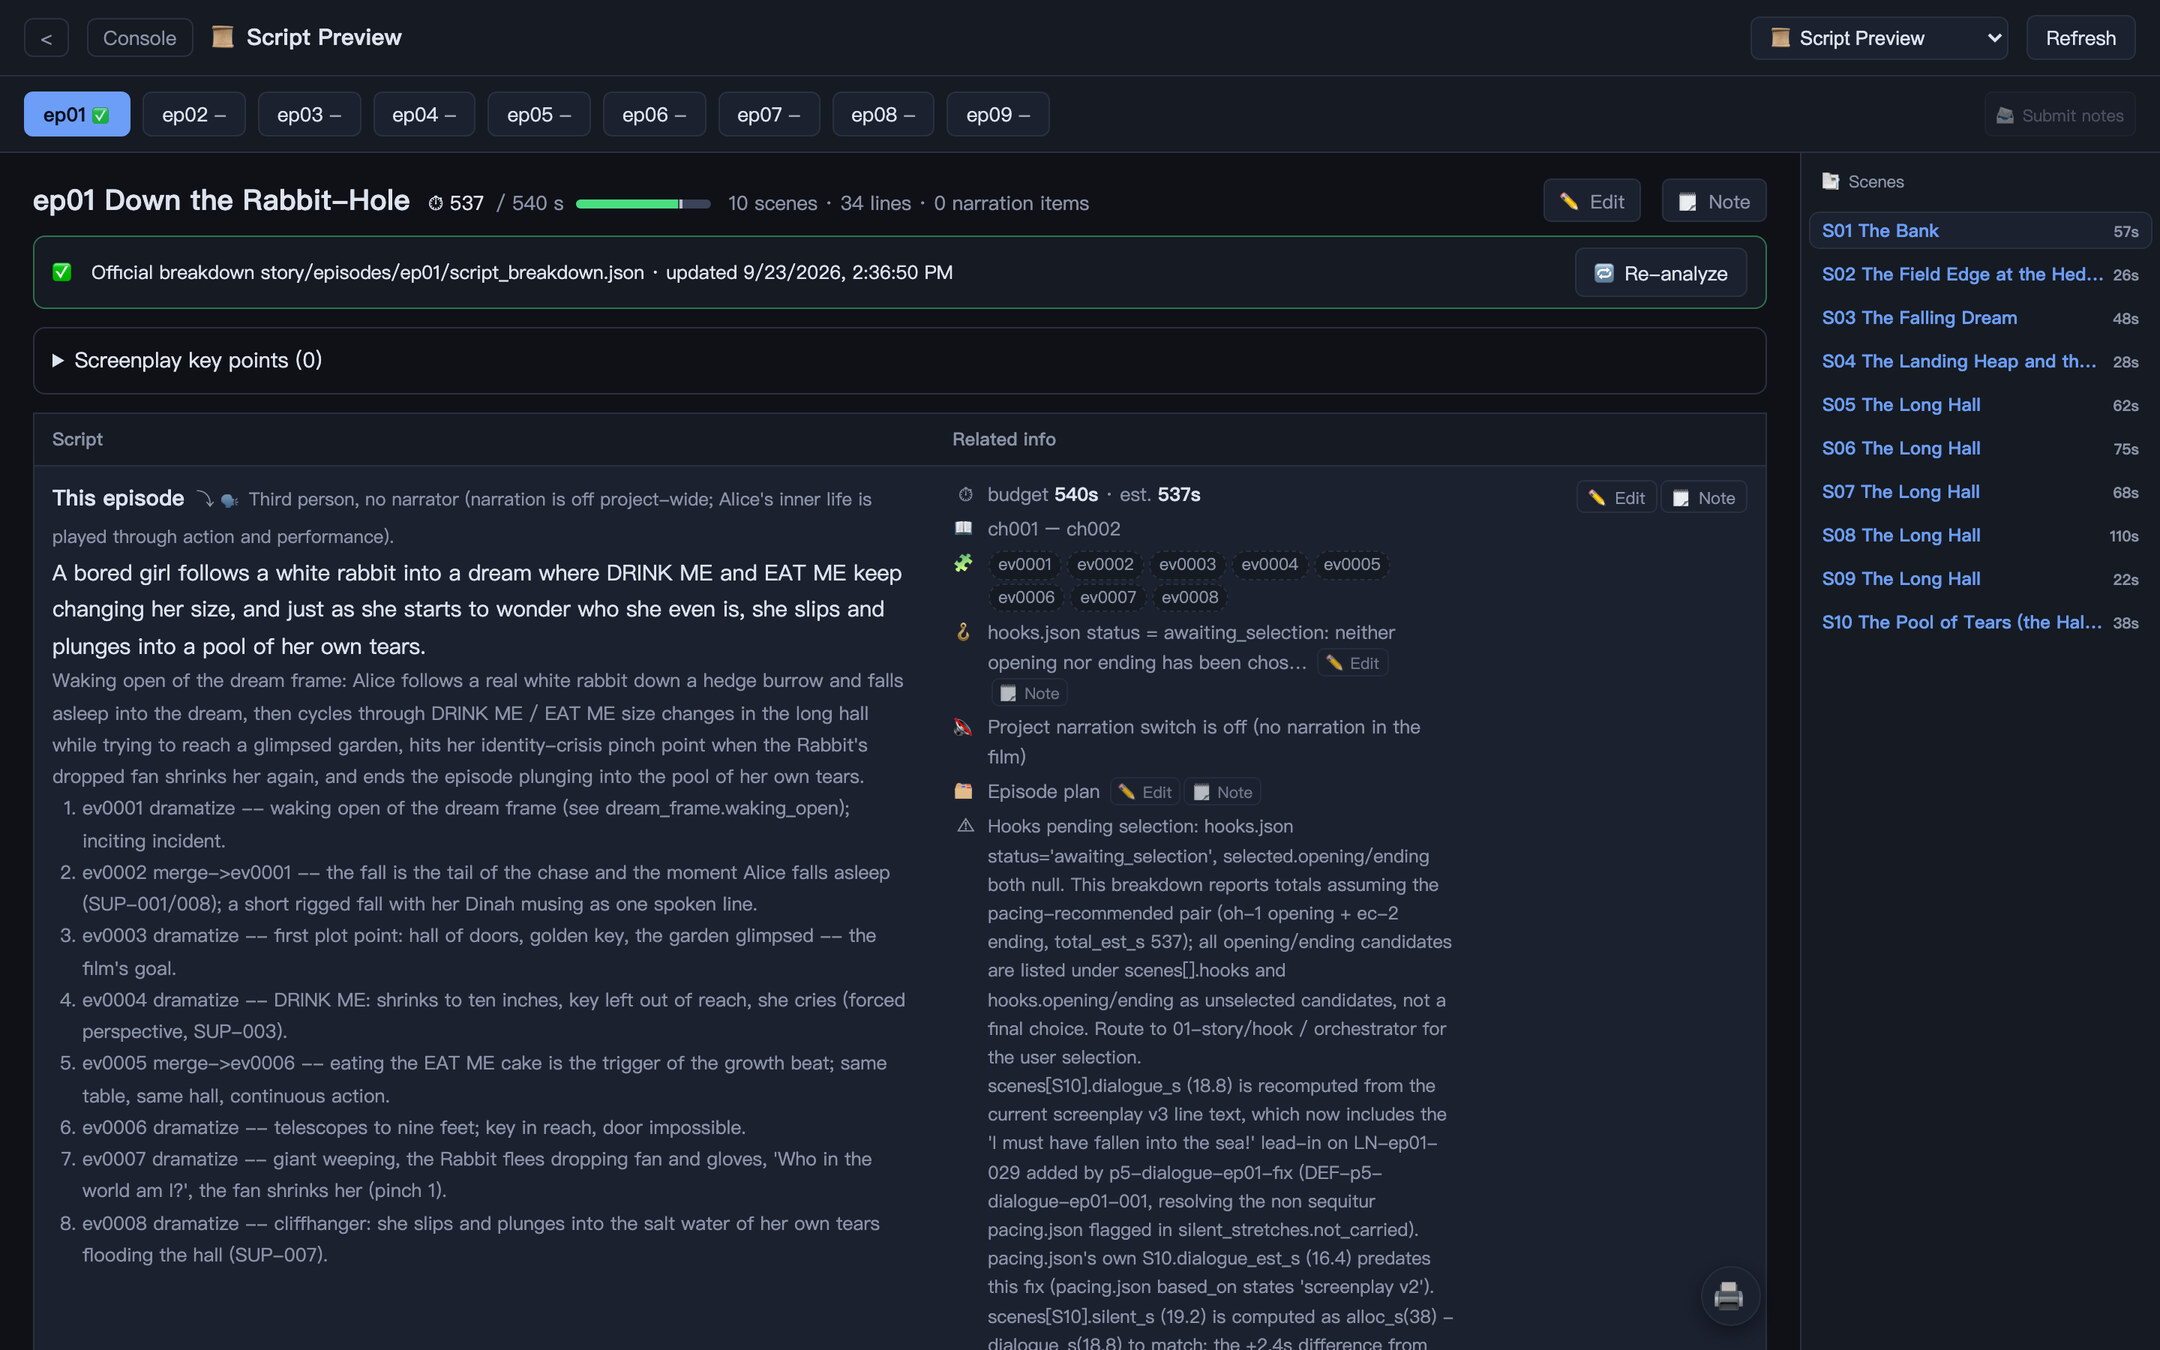The height and width of the screenshot is (1350, 2160).
Task: Jump to scene S01 The Bank
Action: coord(1980,231)
